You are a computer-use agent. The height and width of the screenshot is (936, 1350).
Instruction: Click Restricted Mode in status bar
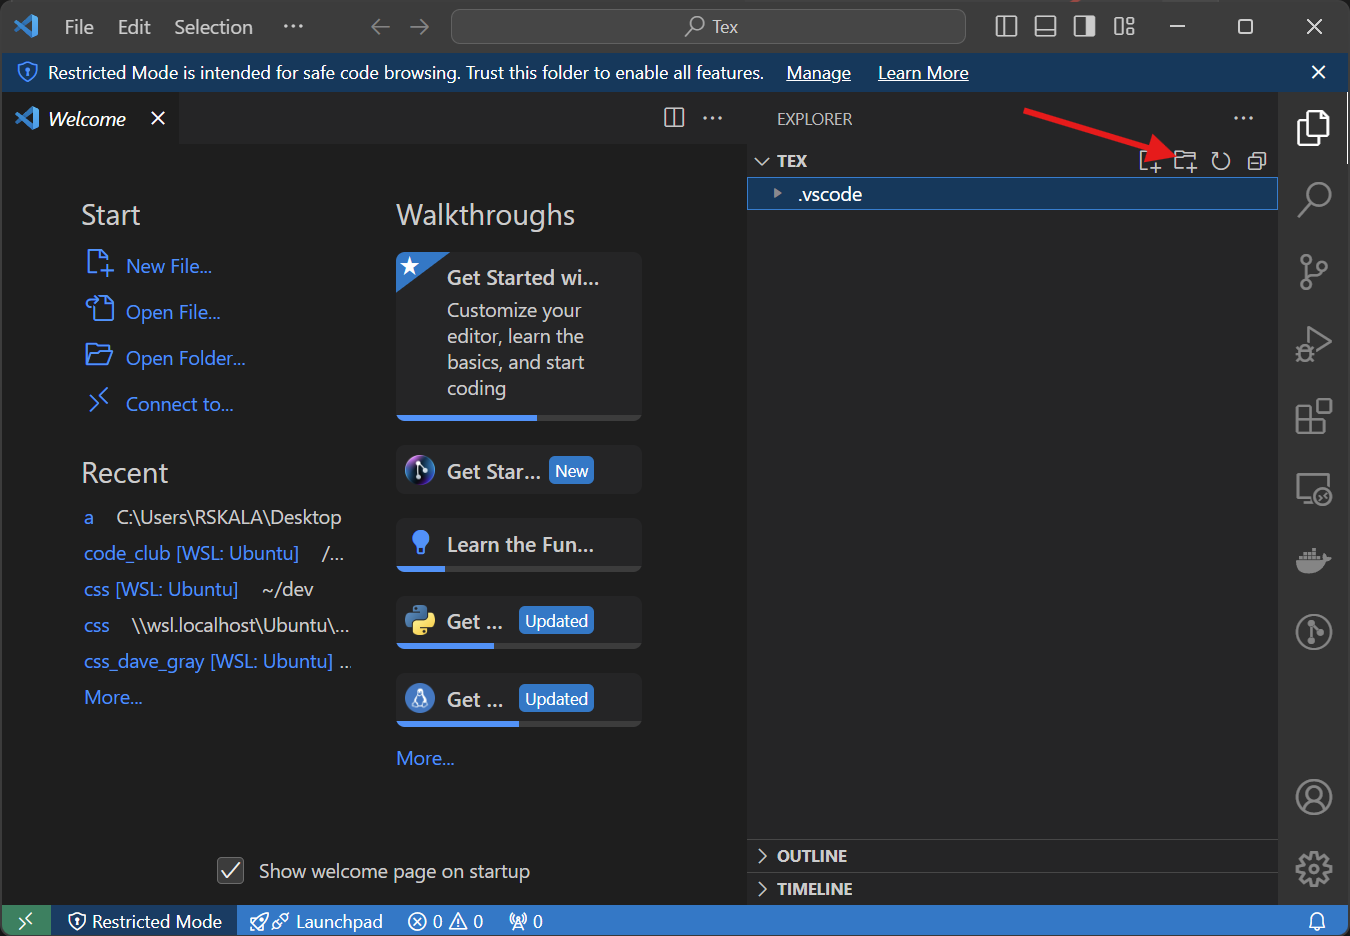pyautogui.click(x=144, y=921)
